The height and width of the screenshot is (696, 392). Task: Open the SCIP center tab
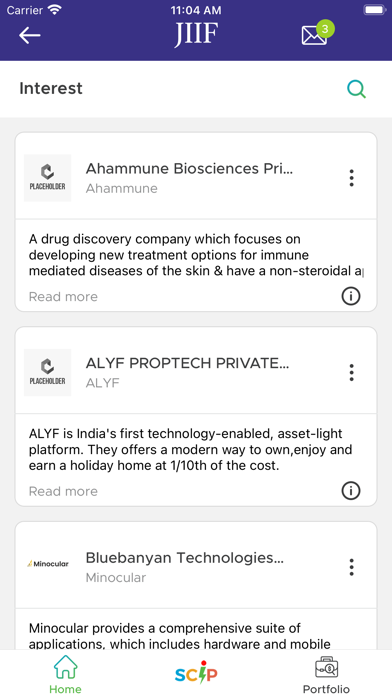196,673
